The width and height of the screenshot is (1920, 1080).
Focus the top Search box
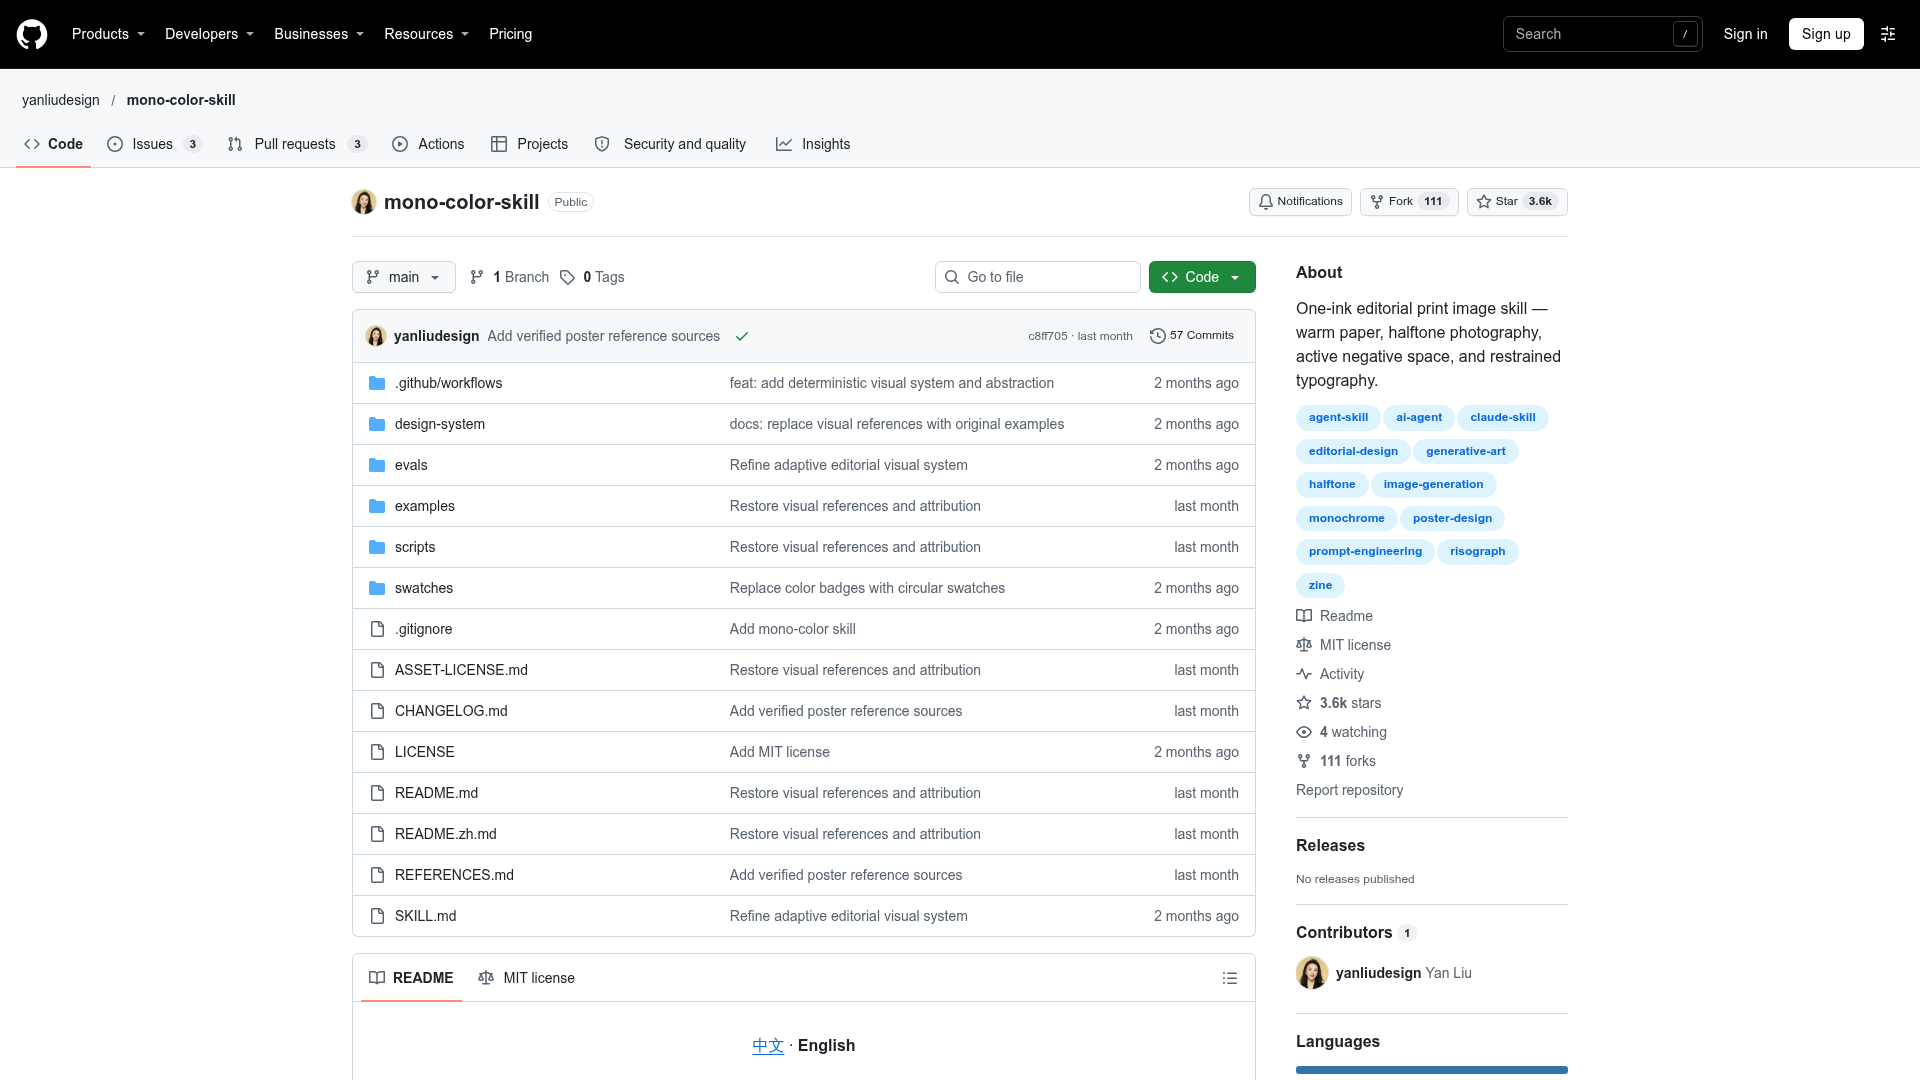[1602, 34]
